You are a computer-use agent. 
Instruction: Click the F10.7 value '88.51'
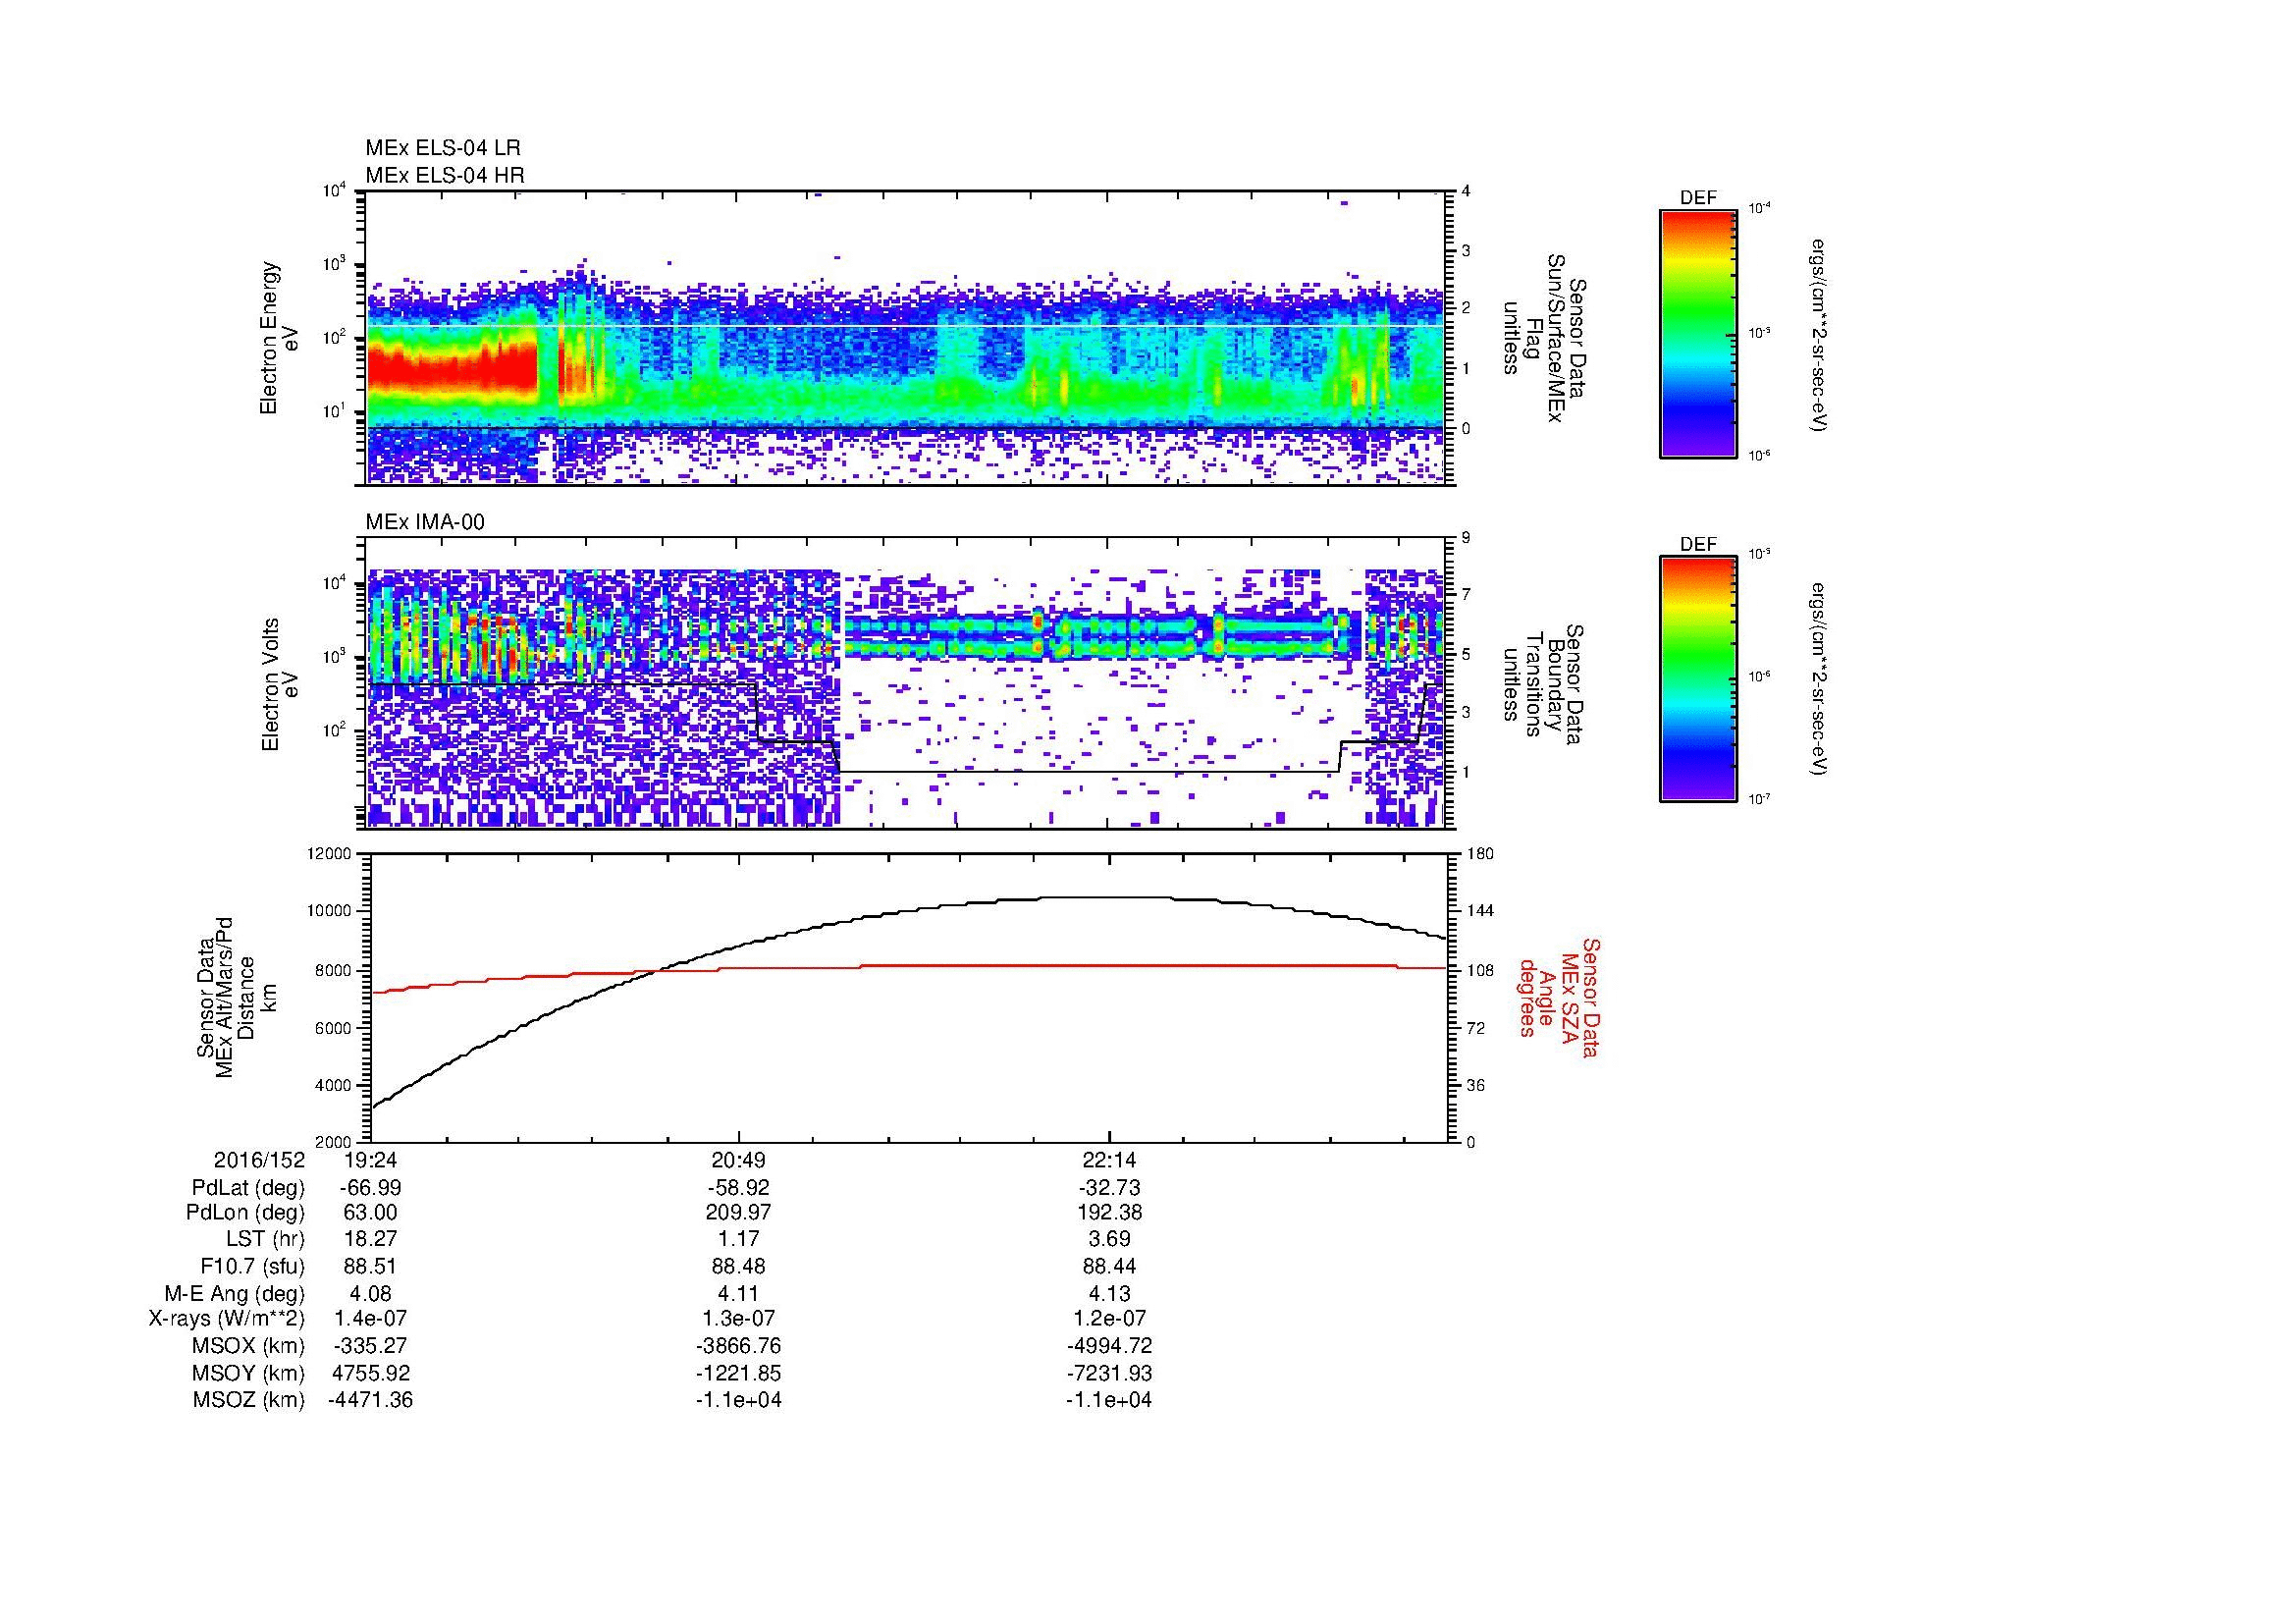pos(371,1267)
